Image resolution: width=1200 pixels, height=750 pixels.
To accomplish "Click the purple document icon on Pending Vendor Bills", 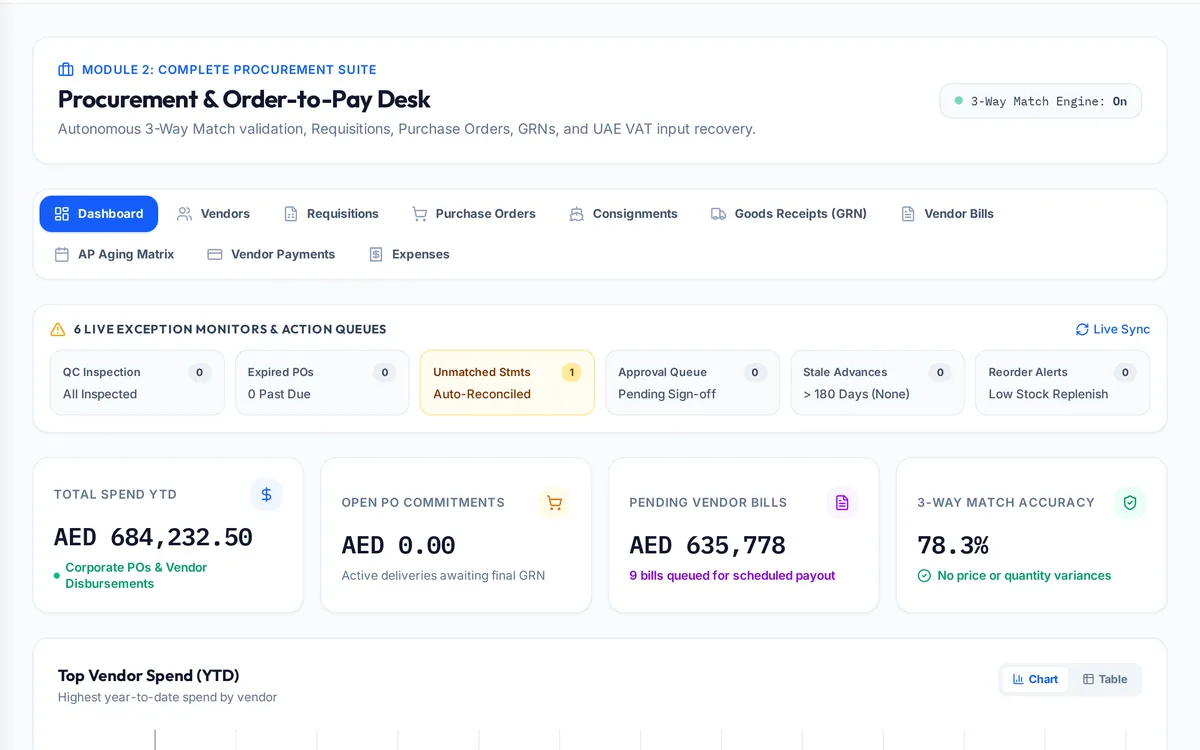I will click(x=842, y=502).
